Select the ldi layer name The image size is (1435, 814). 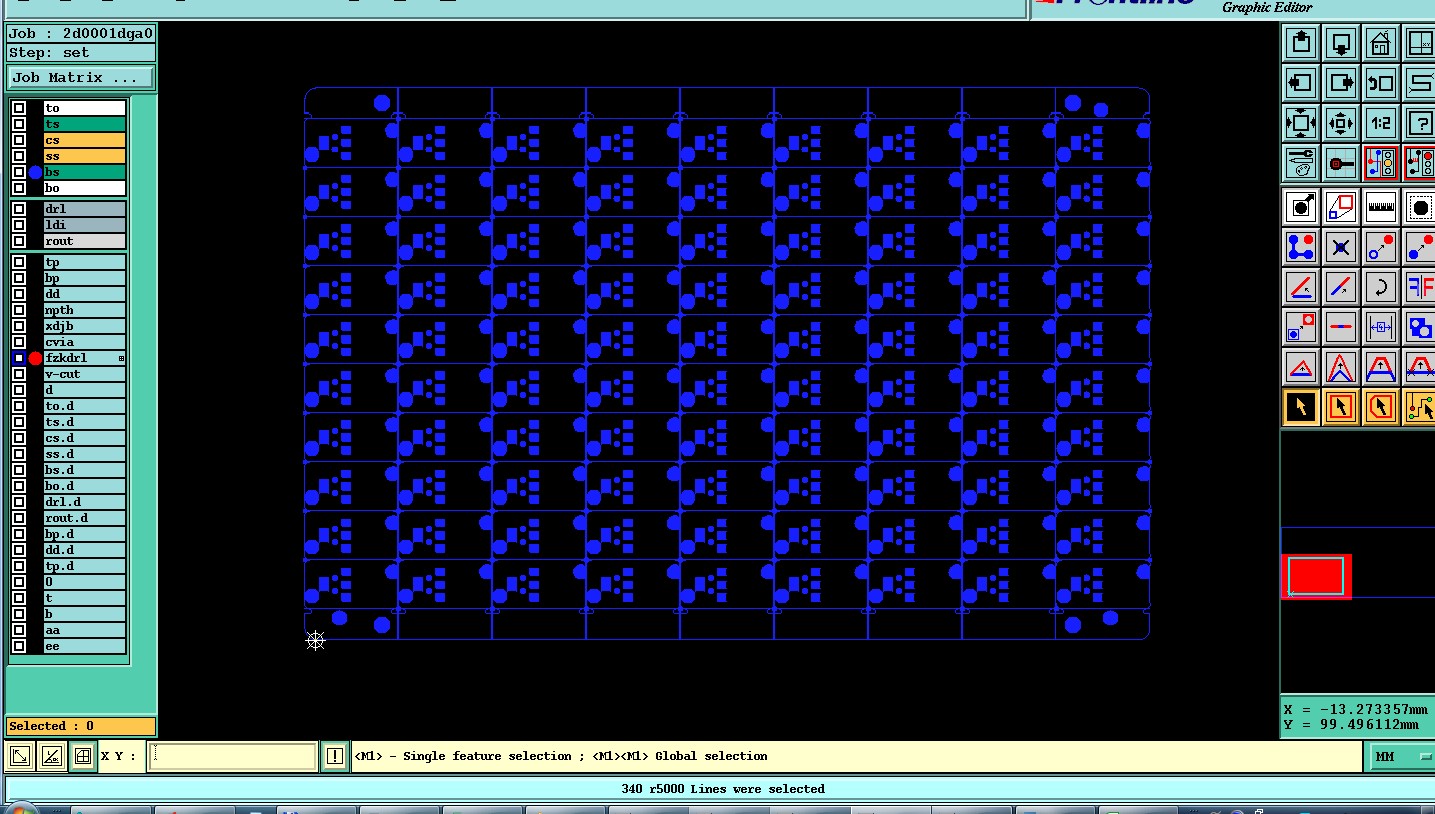point(85,225)
